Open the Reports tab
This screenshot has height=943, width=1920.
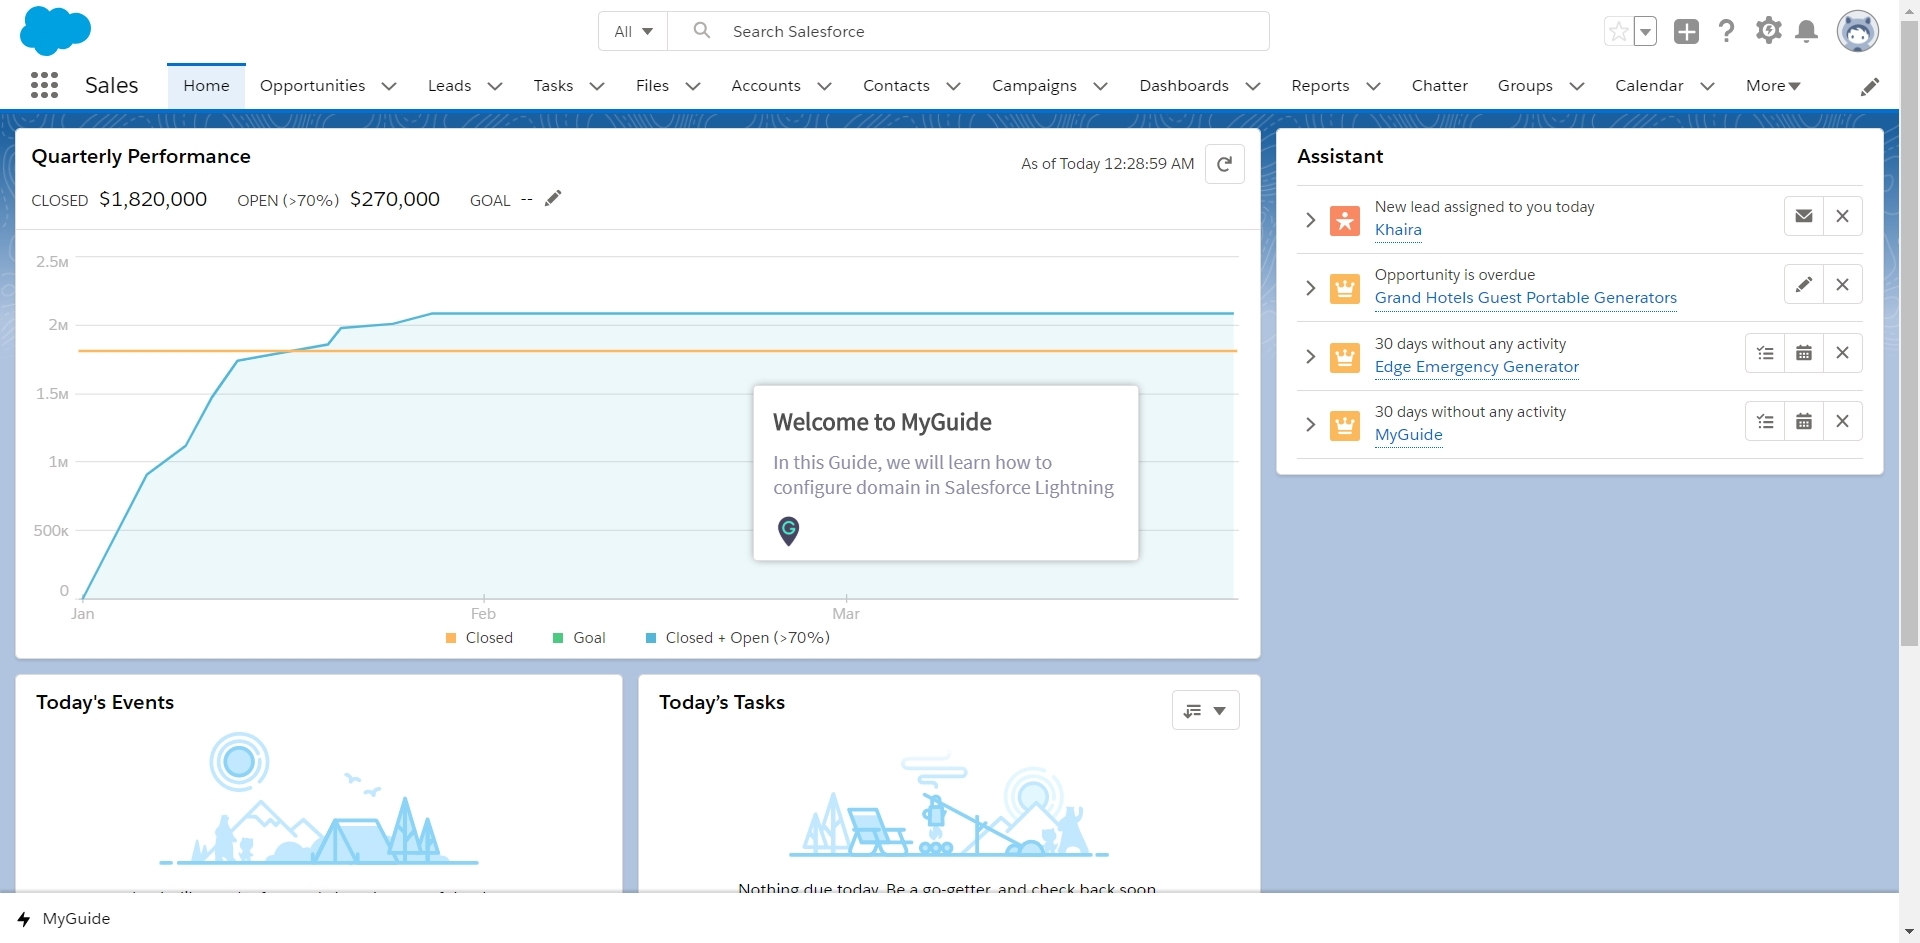(1320, 86)
